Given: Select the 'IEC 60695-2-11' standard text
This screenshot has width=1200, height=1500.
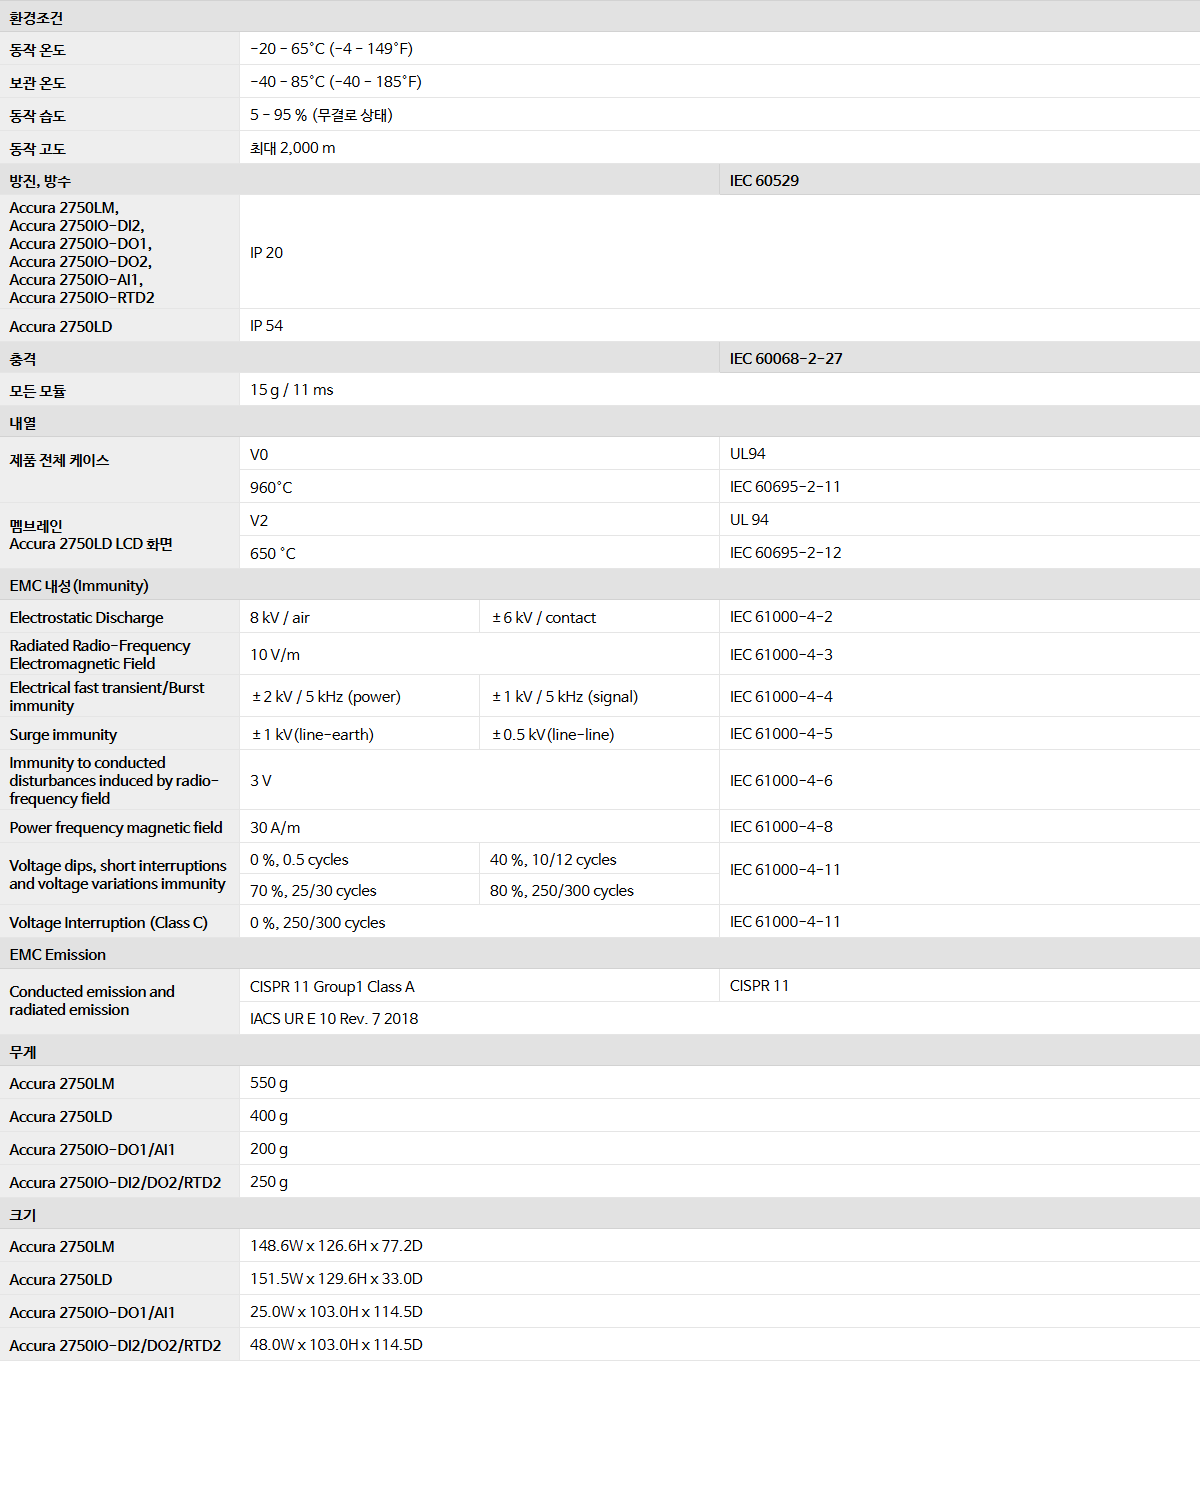Looking at the screenshot, I should 785,487.
